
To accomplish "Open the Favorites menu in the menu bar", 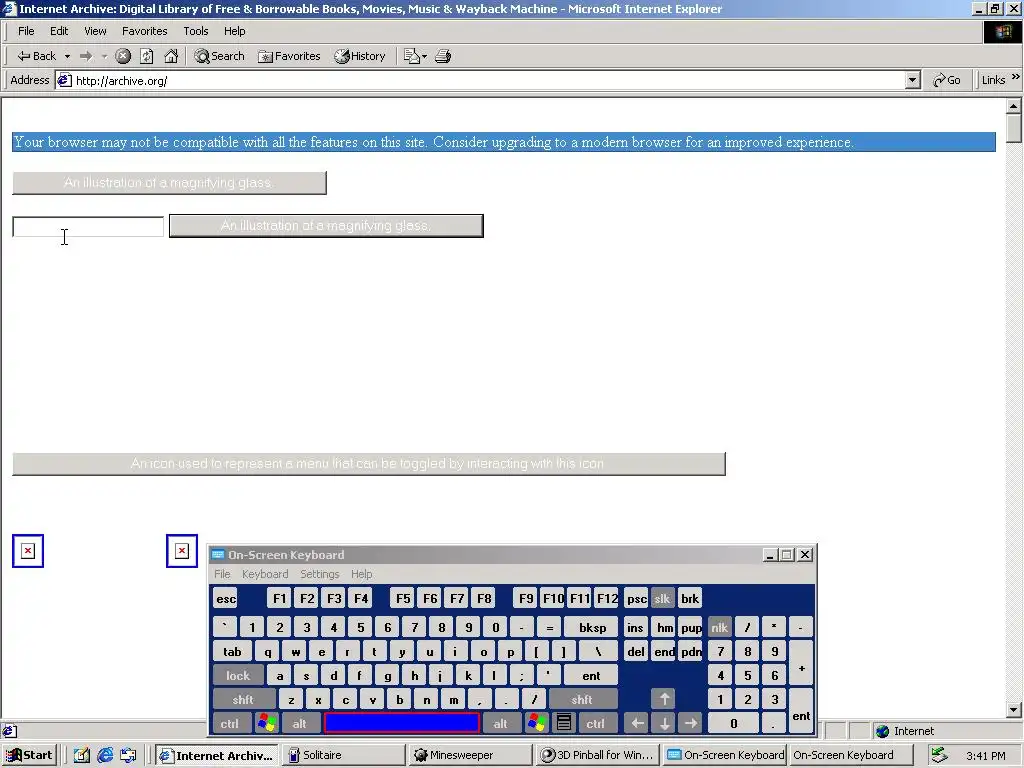I will [144, 31].
